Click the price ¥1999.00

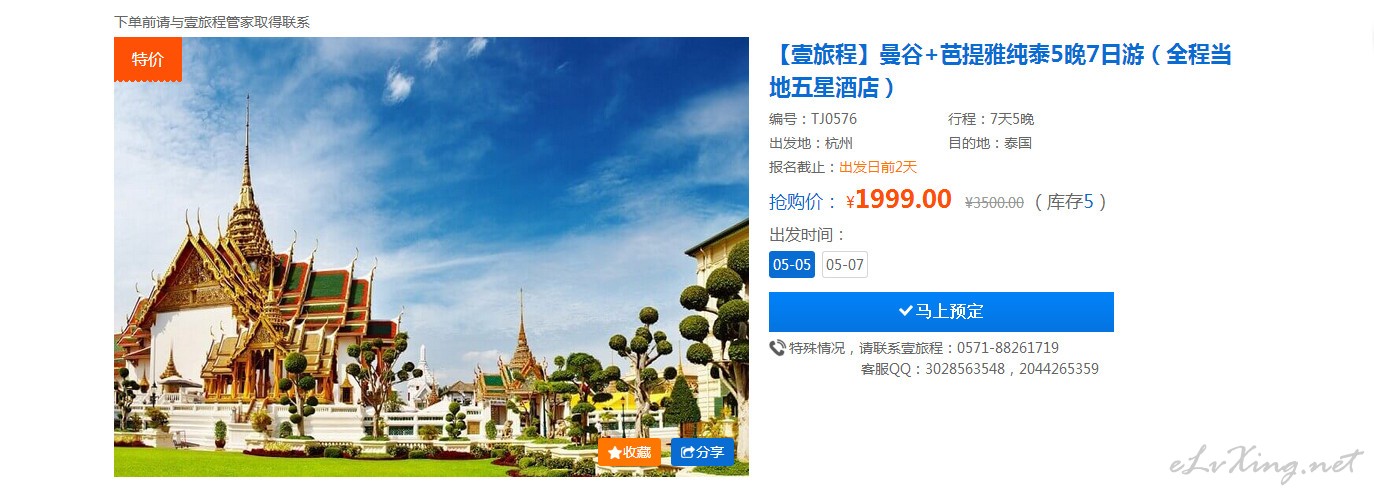(x=899, y=200)
